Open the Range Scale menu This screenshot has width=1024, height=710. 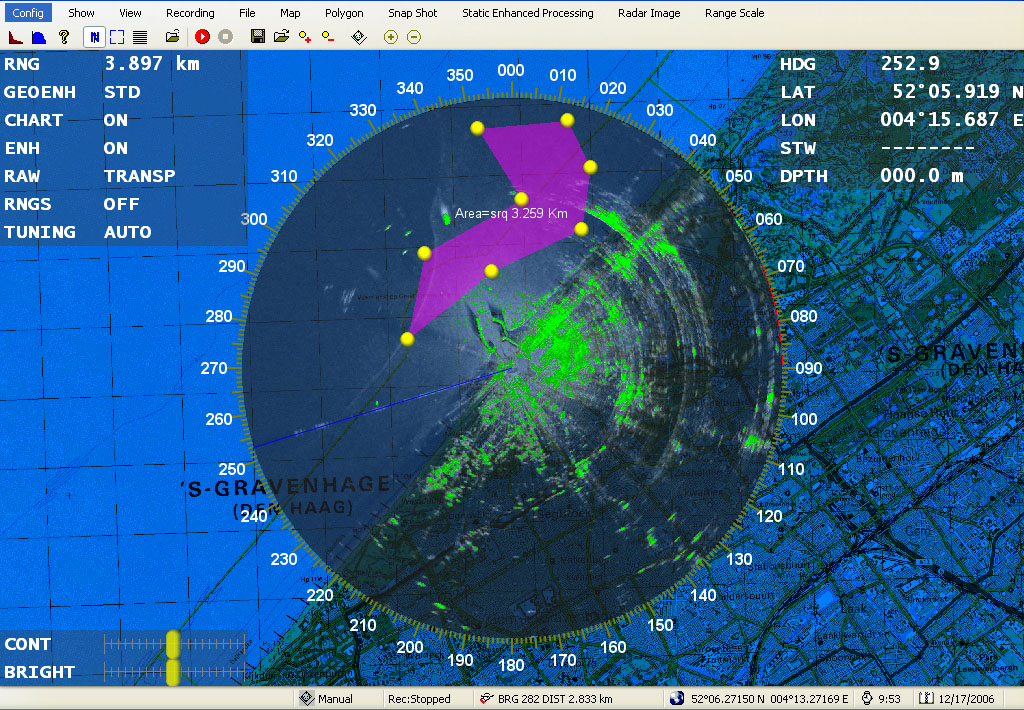tap(734, 13)
